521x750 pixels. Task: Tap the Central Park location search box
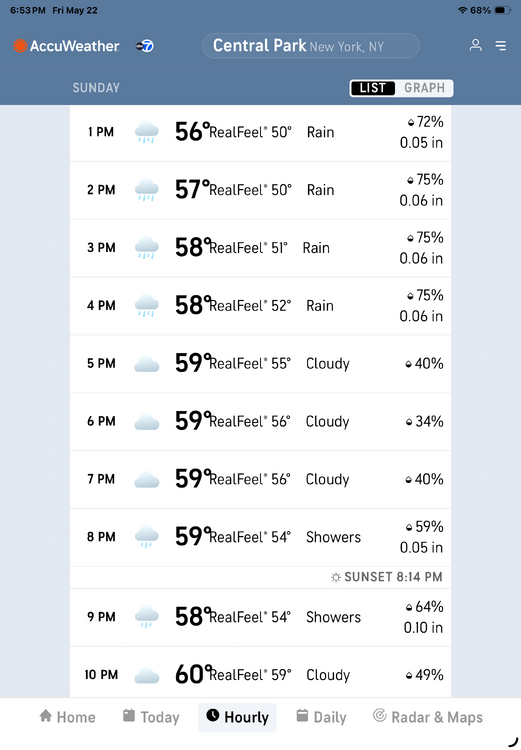311,46
